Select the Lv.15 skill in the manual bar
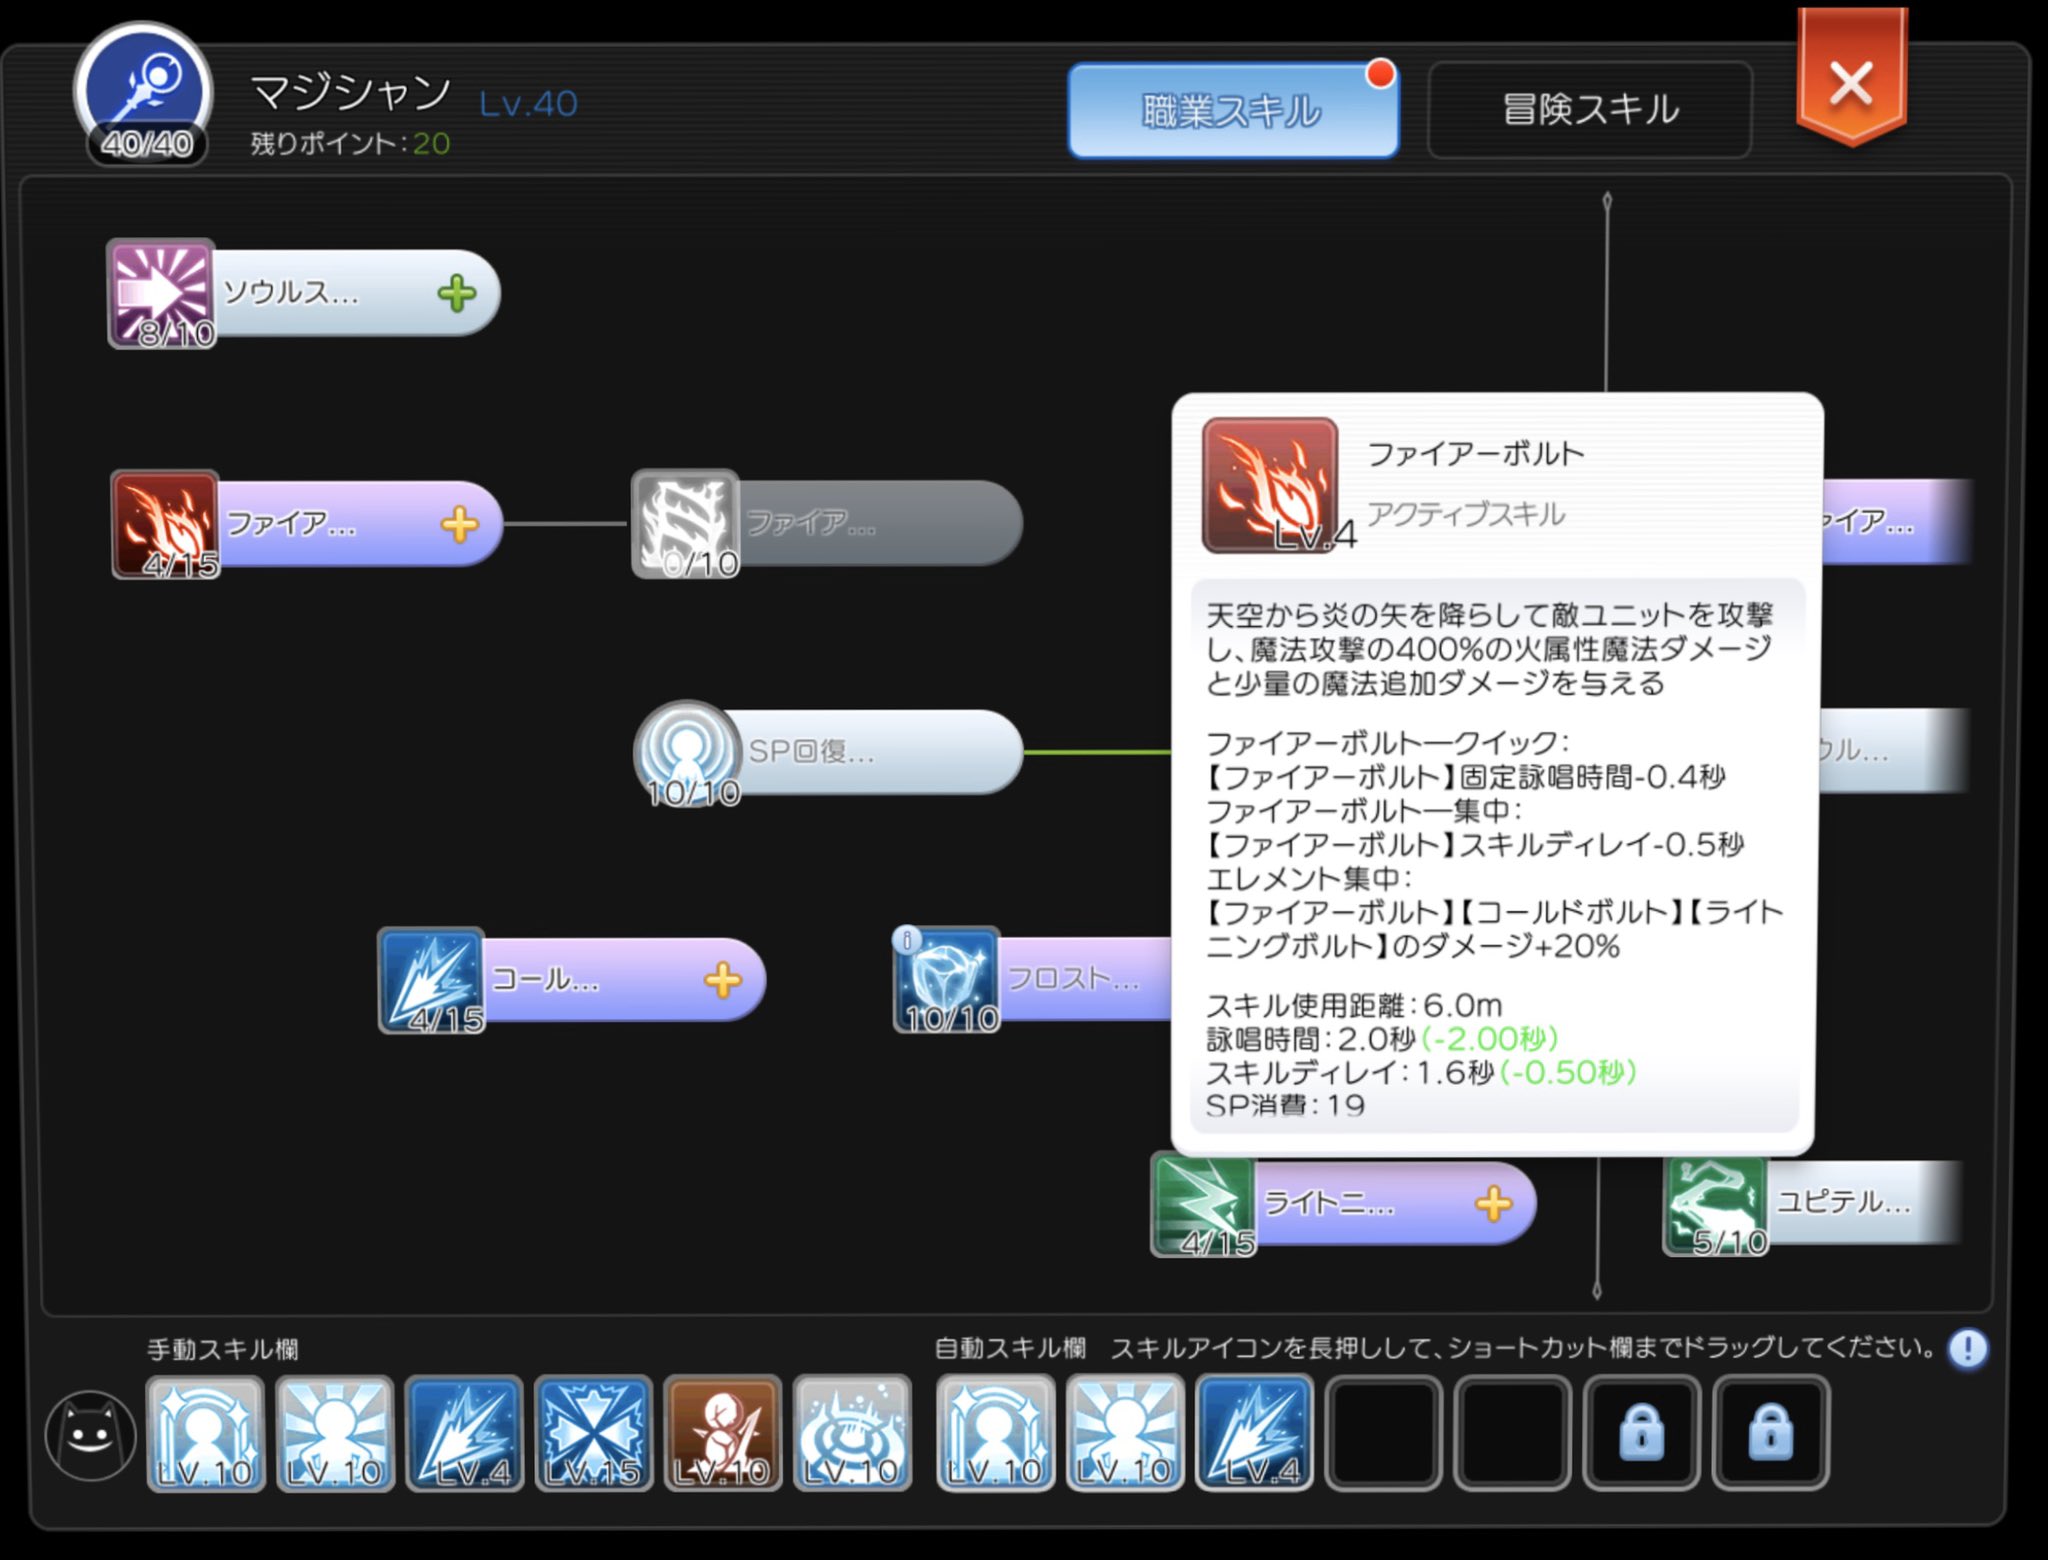The width and height of the screenshot is (2048, 1560). [594, 1435]
